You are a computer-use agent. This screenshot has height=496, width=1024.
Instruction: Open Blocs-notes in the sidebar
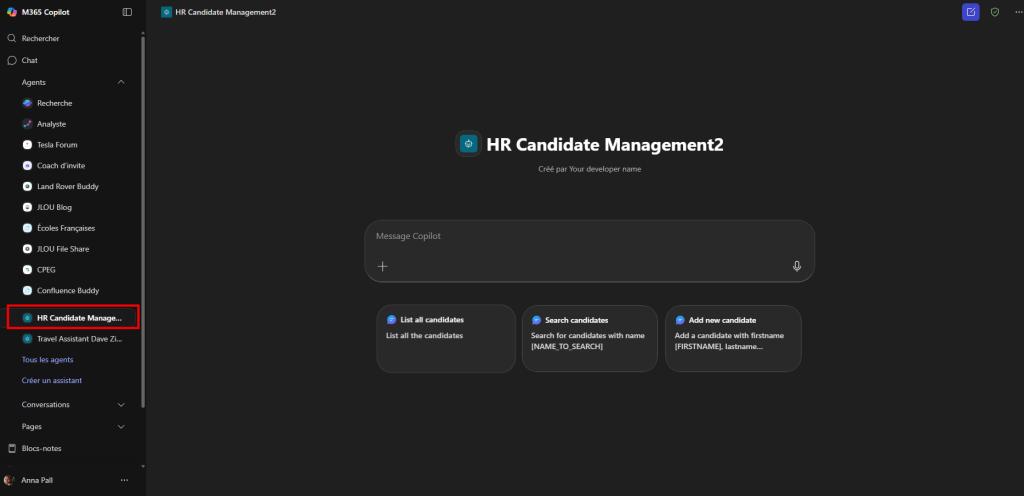tap(41, 448)
